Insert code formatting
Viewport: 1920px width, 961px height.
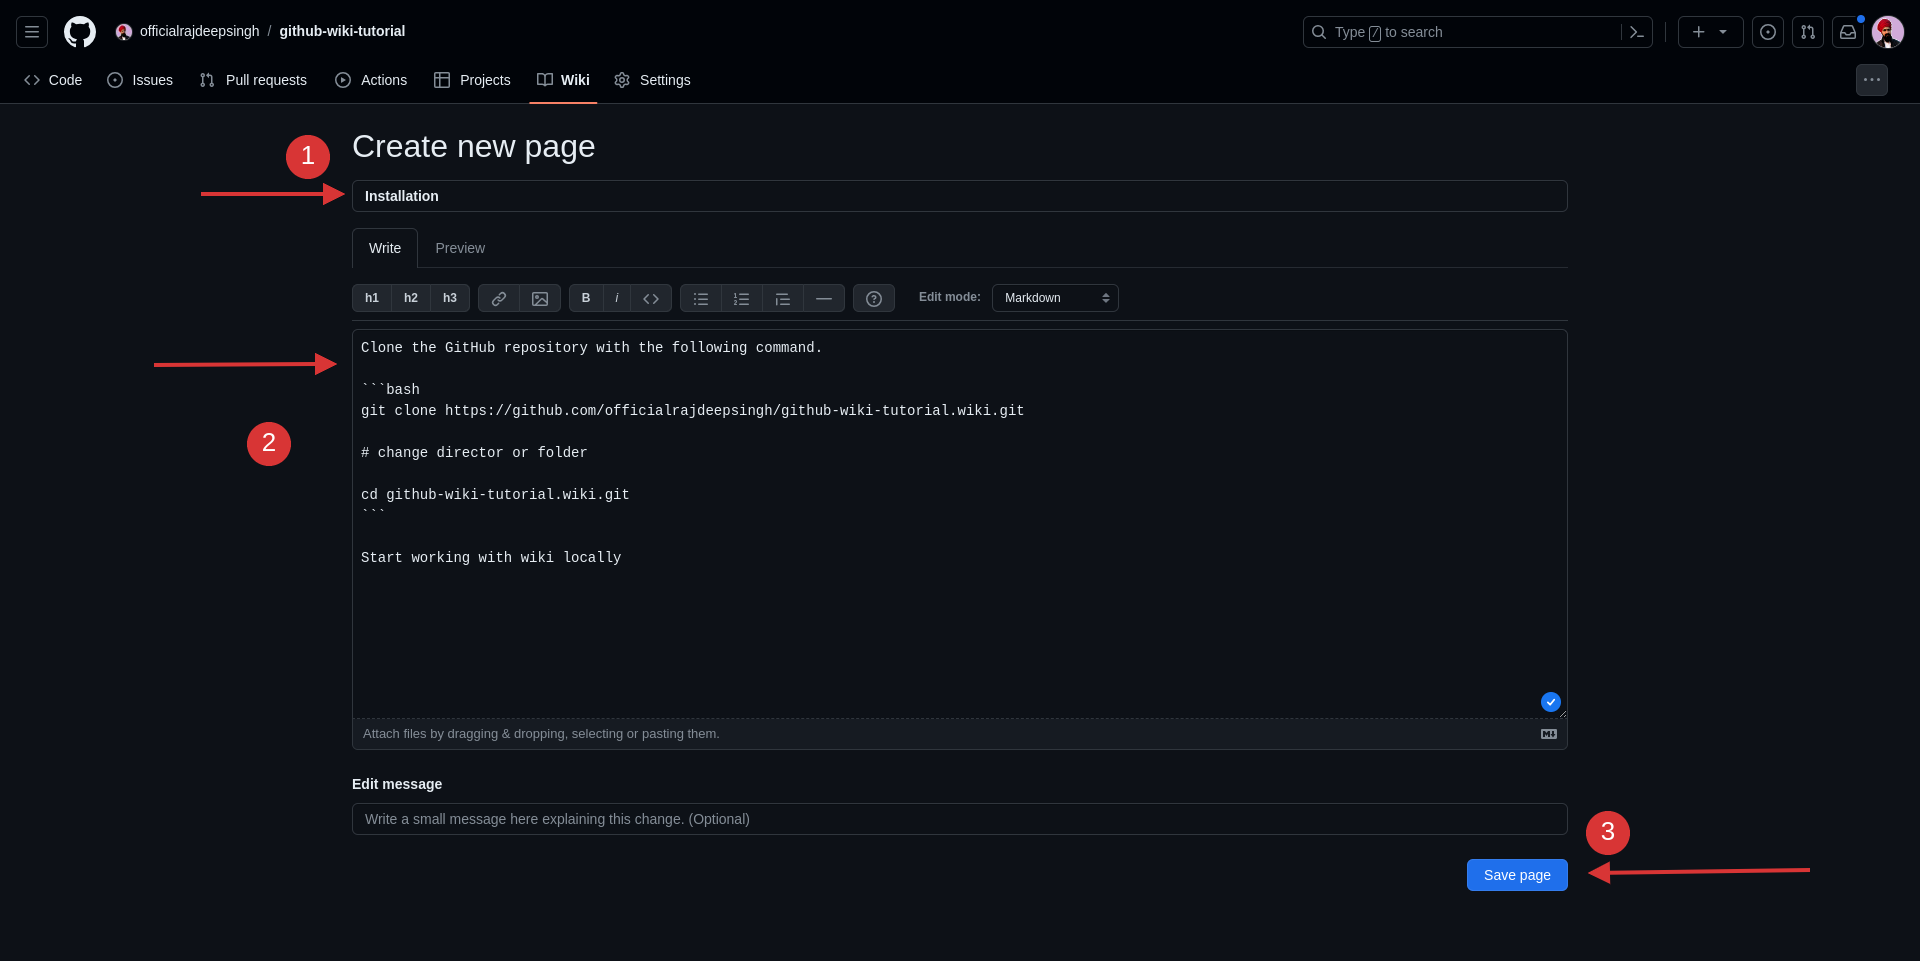pyautogui.click(x=651, y=298)
